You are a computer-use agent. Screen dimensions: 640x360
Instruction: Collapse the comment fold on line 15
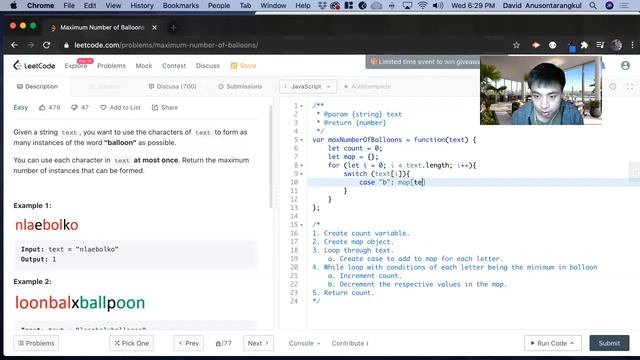[302, 225]
